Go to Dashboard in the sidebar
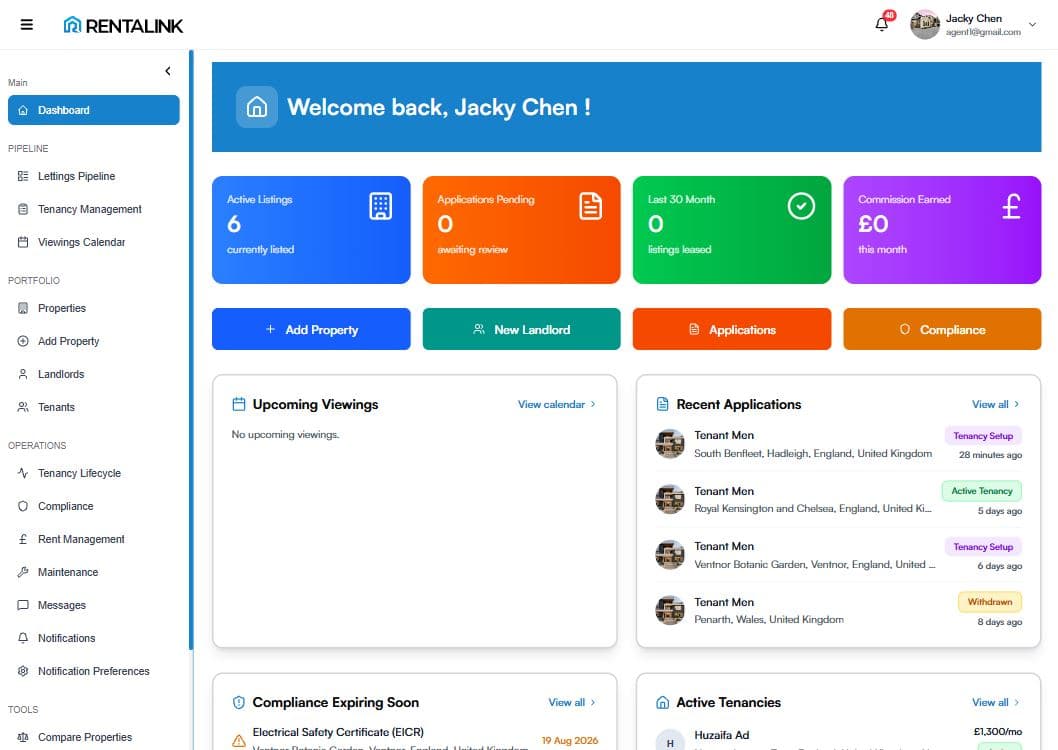Image resolution: width=1058 pixels, height=750 pixels. 94,110
